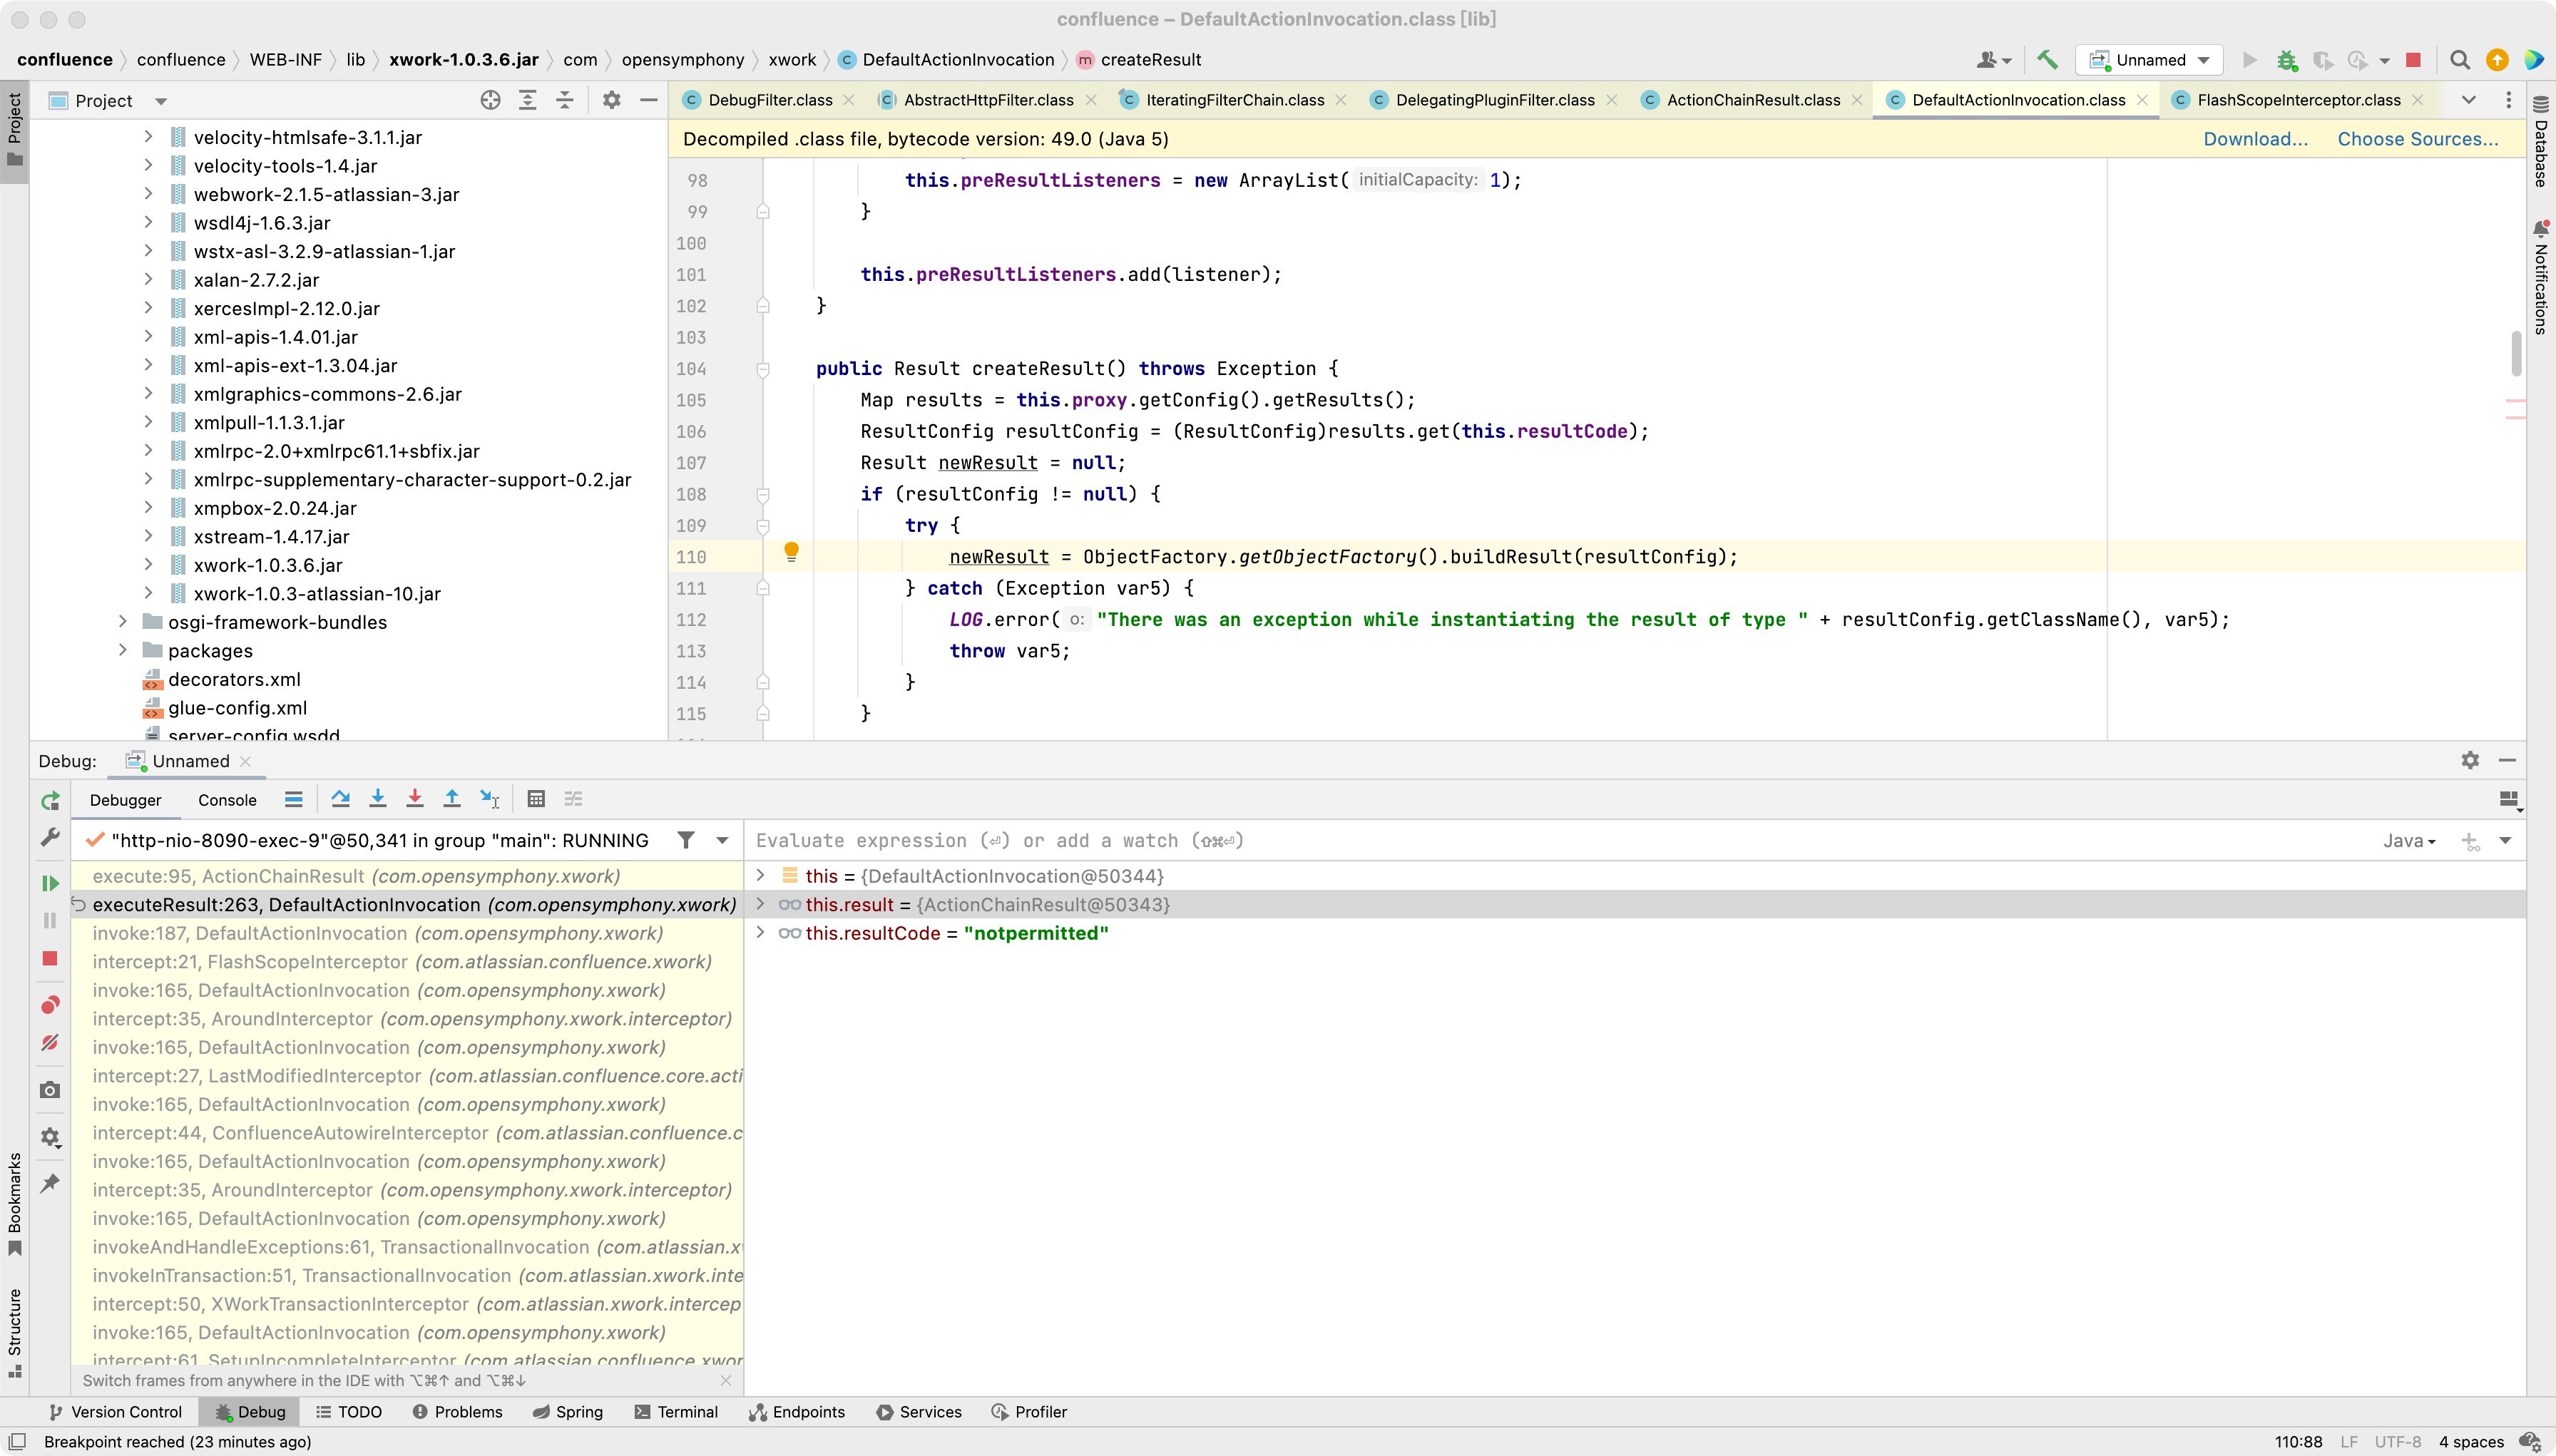This screenshot has height=1456, width=2556.
Task: Click Step Out icon in debugger toolbar
Action: pos(452,799)
